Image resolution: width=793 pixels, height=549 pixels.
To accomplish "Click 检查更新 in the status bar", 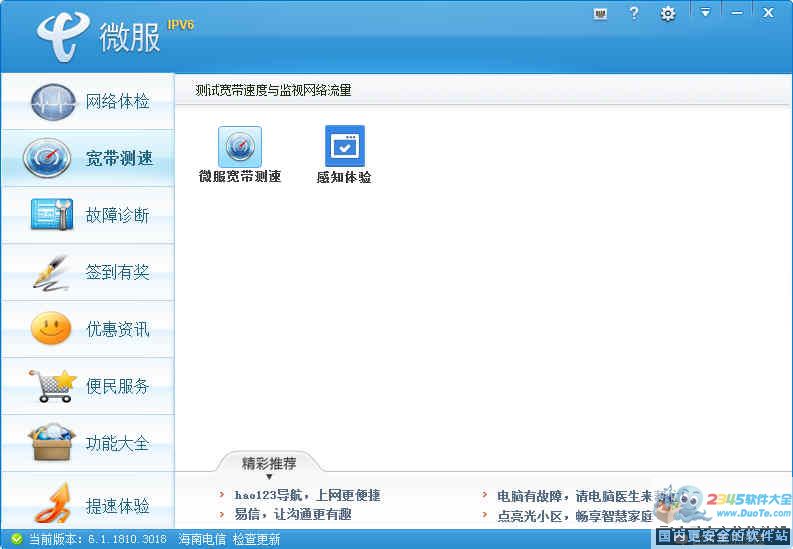I will 256,539.
